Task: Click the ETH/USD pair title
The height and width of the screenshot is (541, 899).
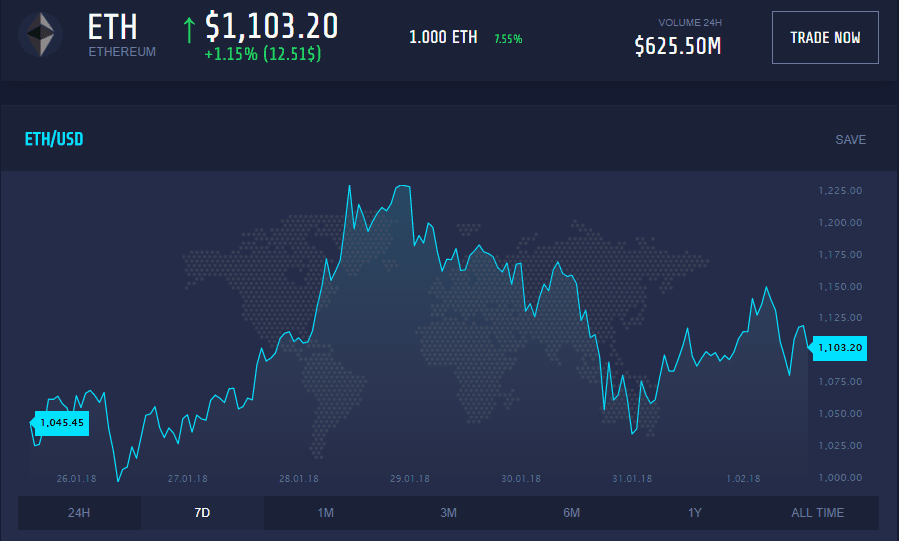Action: [x=54, y=139]
